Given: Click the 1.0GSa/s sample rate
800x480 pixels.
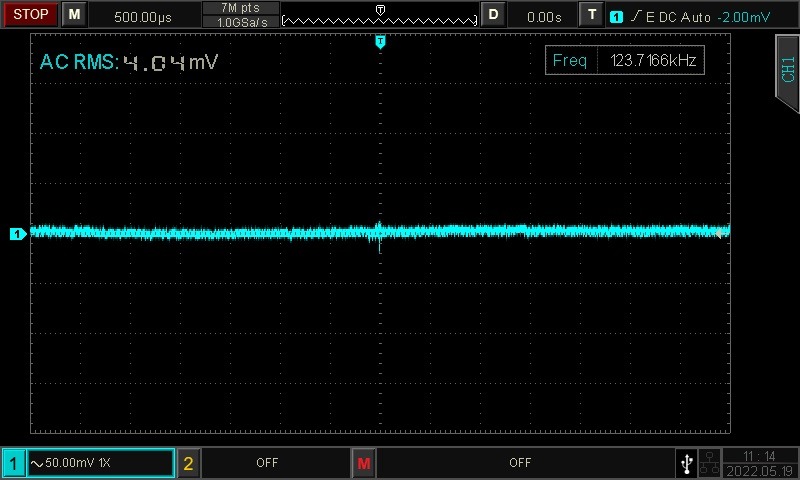Looking at the screenshot, I should 242,22.
